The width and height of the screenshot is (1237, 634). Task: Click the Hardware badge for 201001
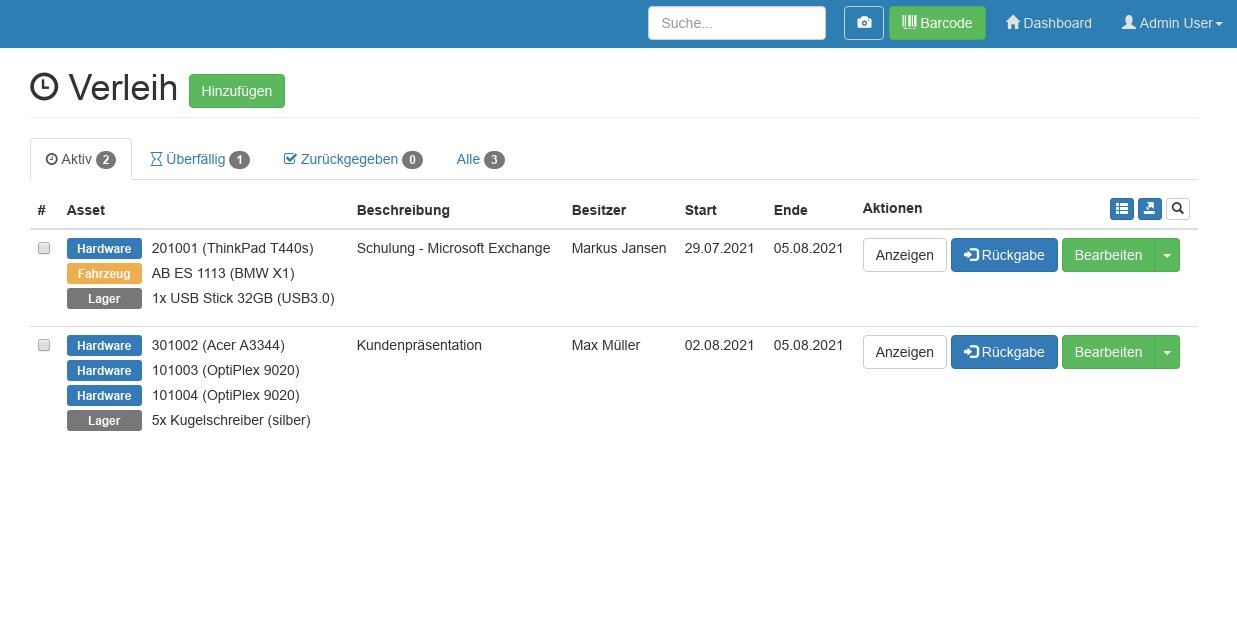(104, 248)
